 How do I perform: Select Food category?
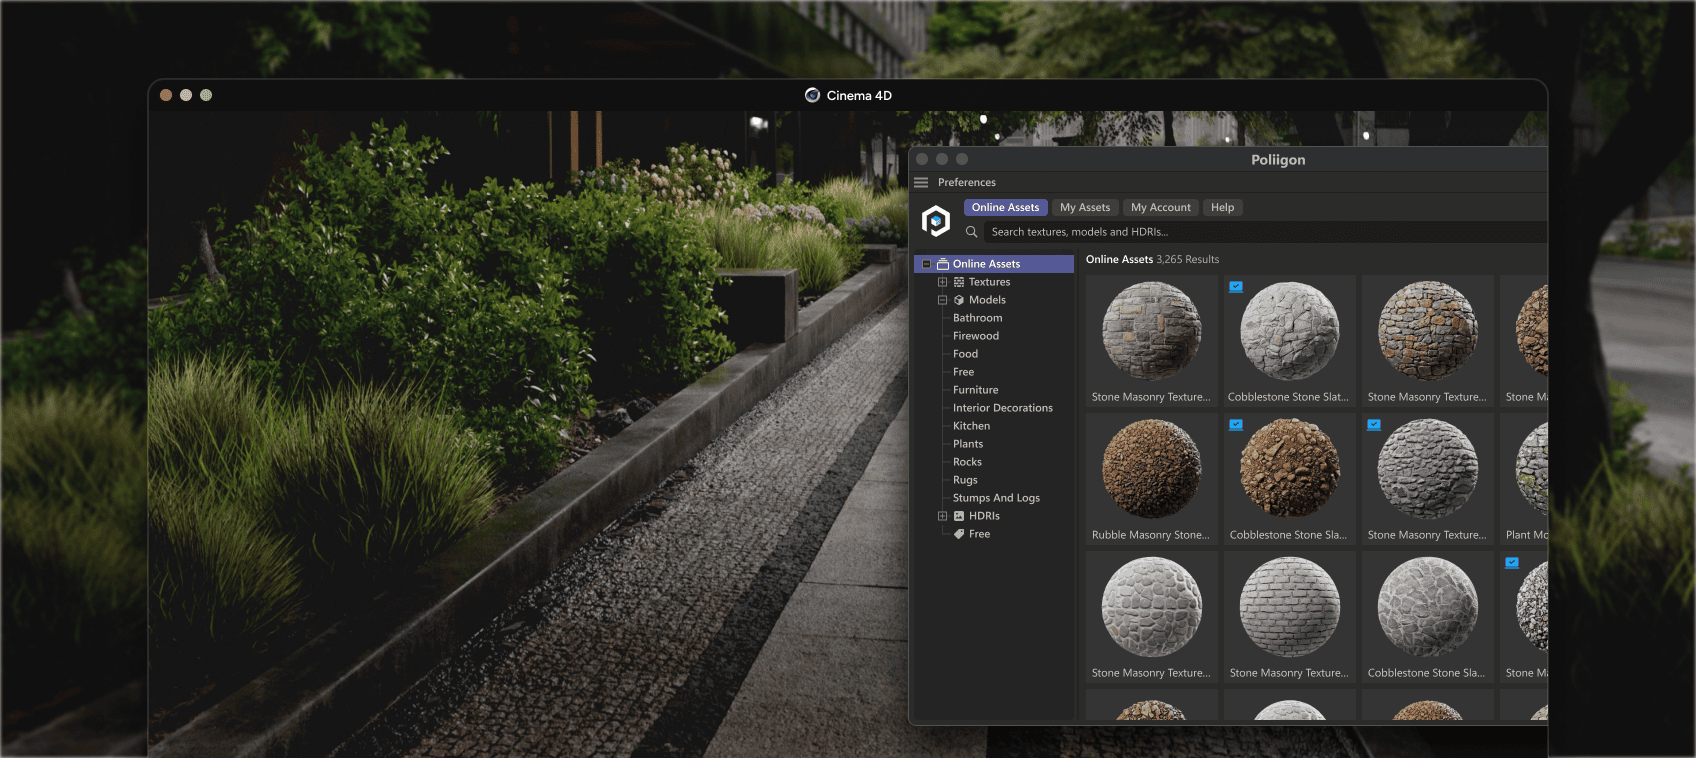tap(965, 354)
